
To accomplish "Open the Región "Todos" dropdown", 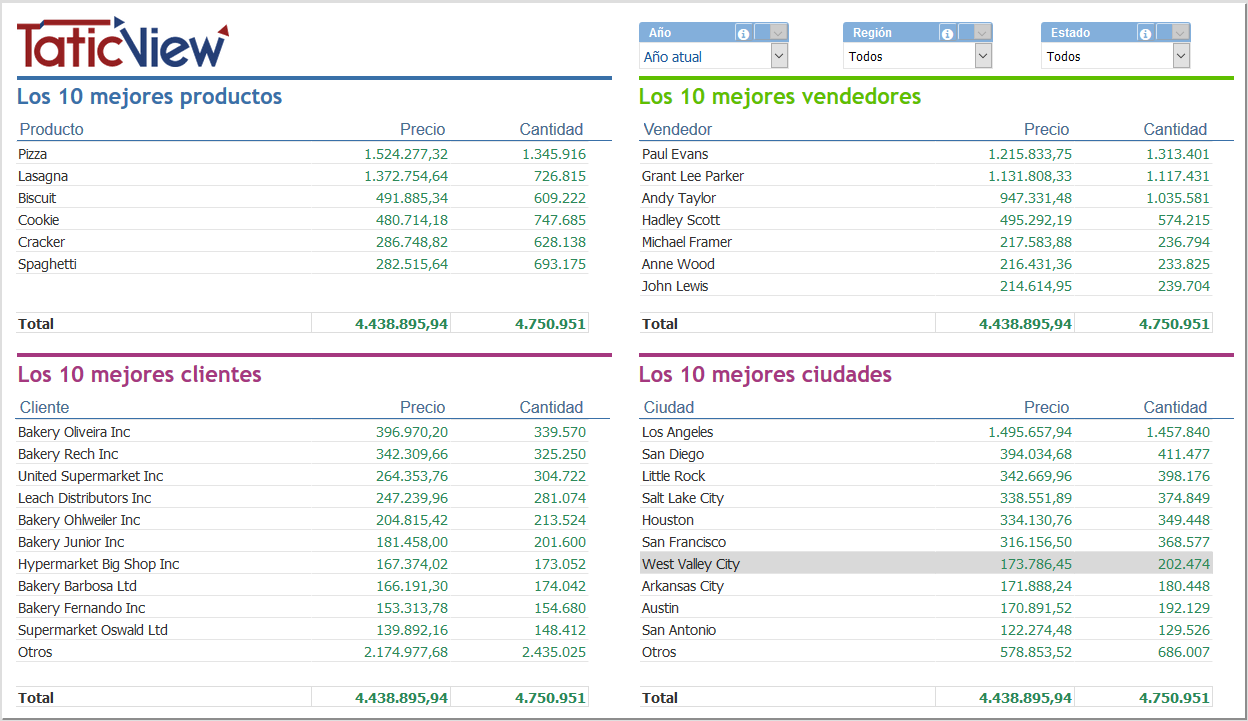I will [x=985, y=56].
